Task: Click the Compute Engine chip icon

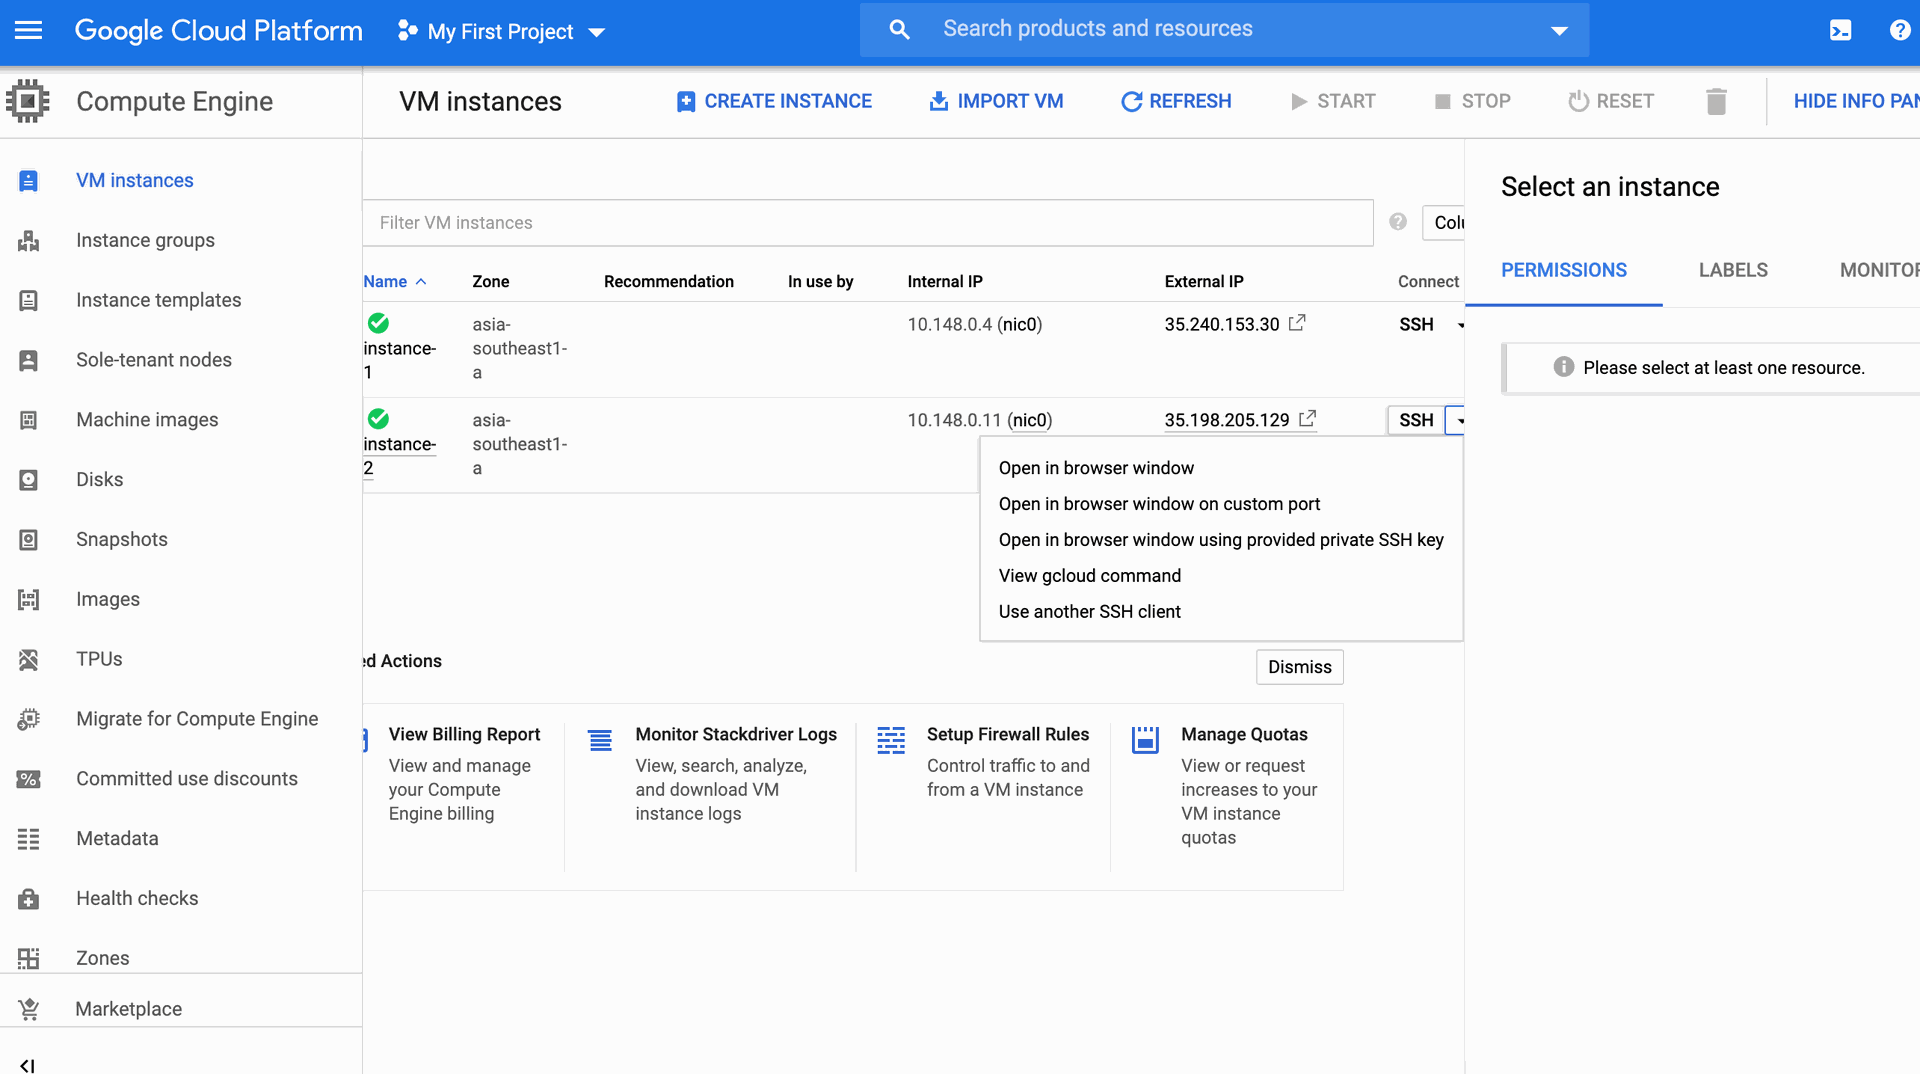Action: click(x=28, y=101)
